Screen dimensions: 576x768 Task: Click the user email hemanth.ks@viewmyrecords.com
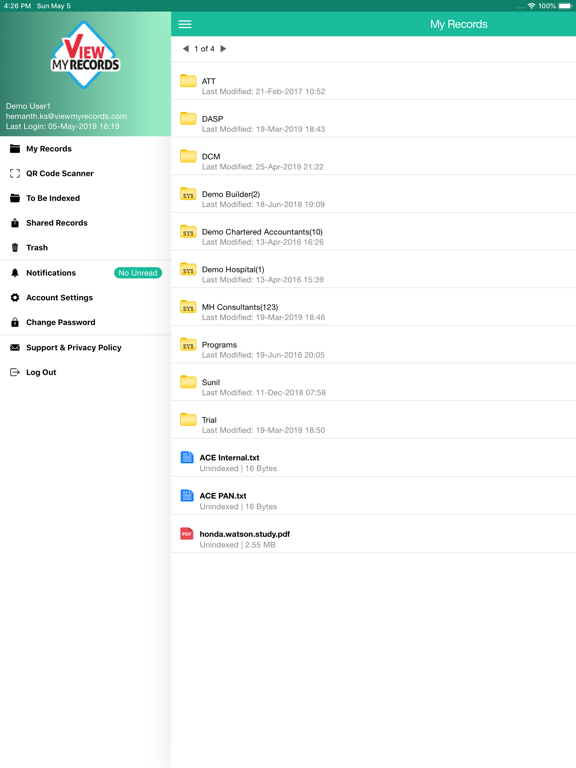tap(66, 116)
